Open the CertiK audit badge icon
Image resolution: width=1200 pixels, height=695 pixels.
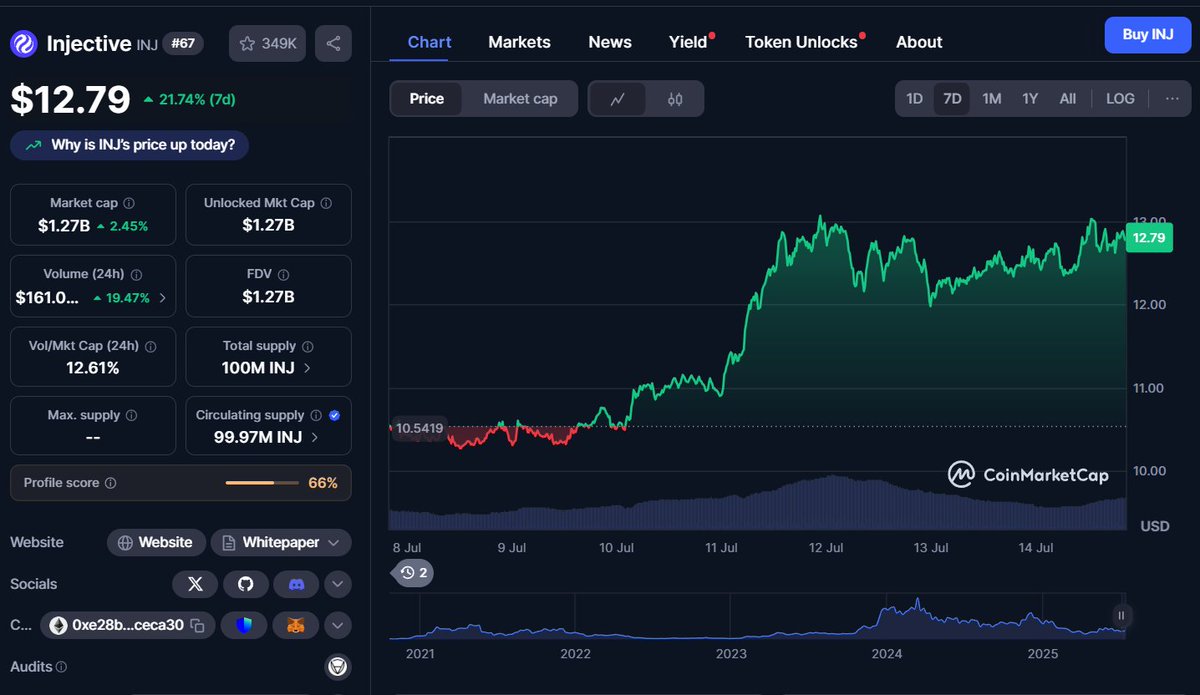338,667
